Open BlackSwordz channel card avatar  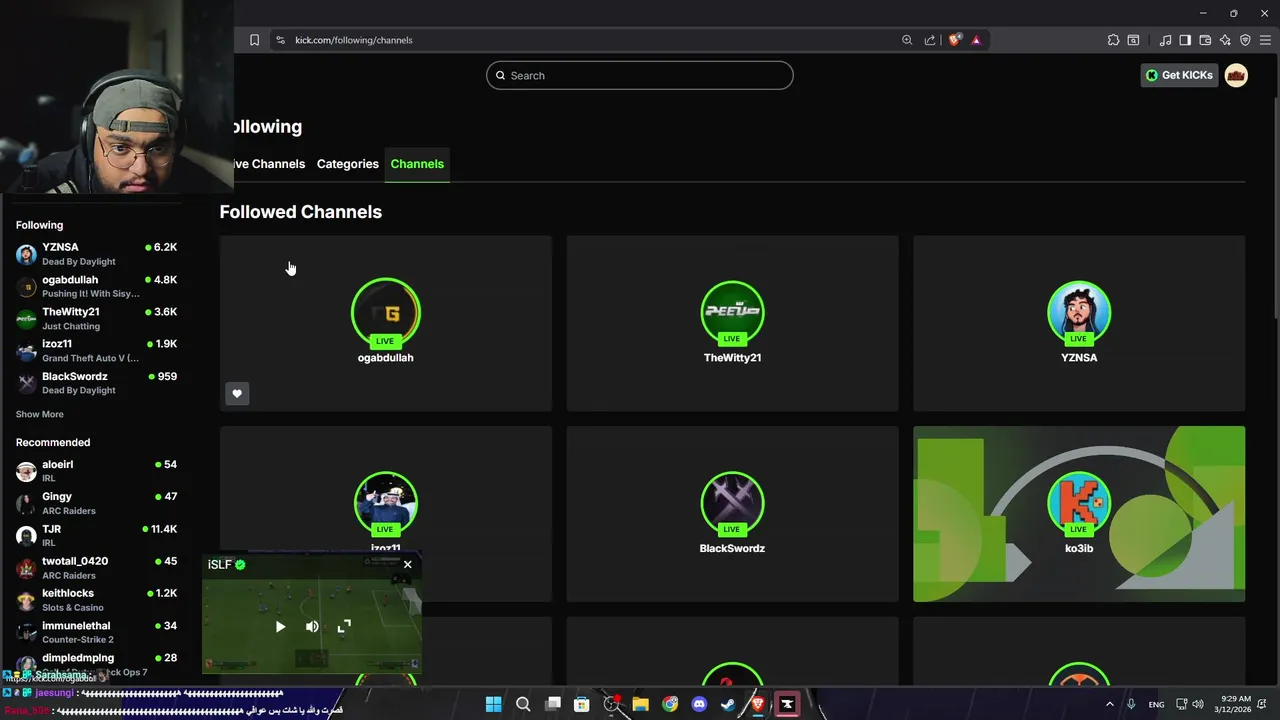tap(732, 503)
